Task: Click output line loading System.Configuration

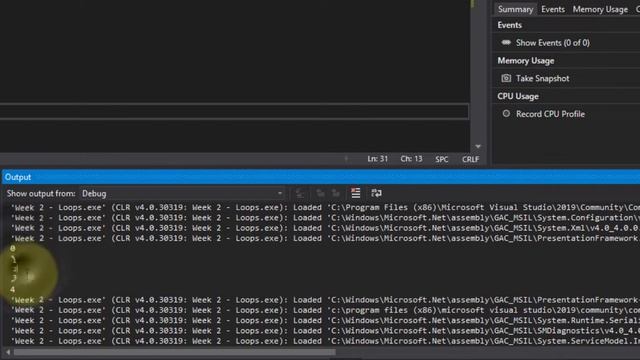Action: (325, 218)
